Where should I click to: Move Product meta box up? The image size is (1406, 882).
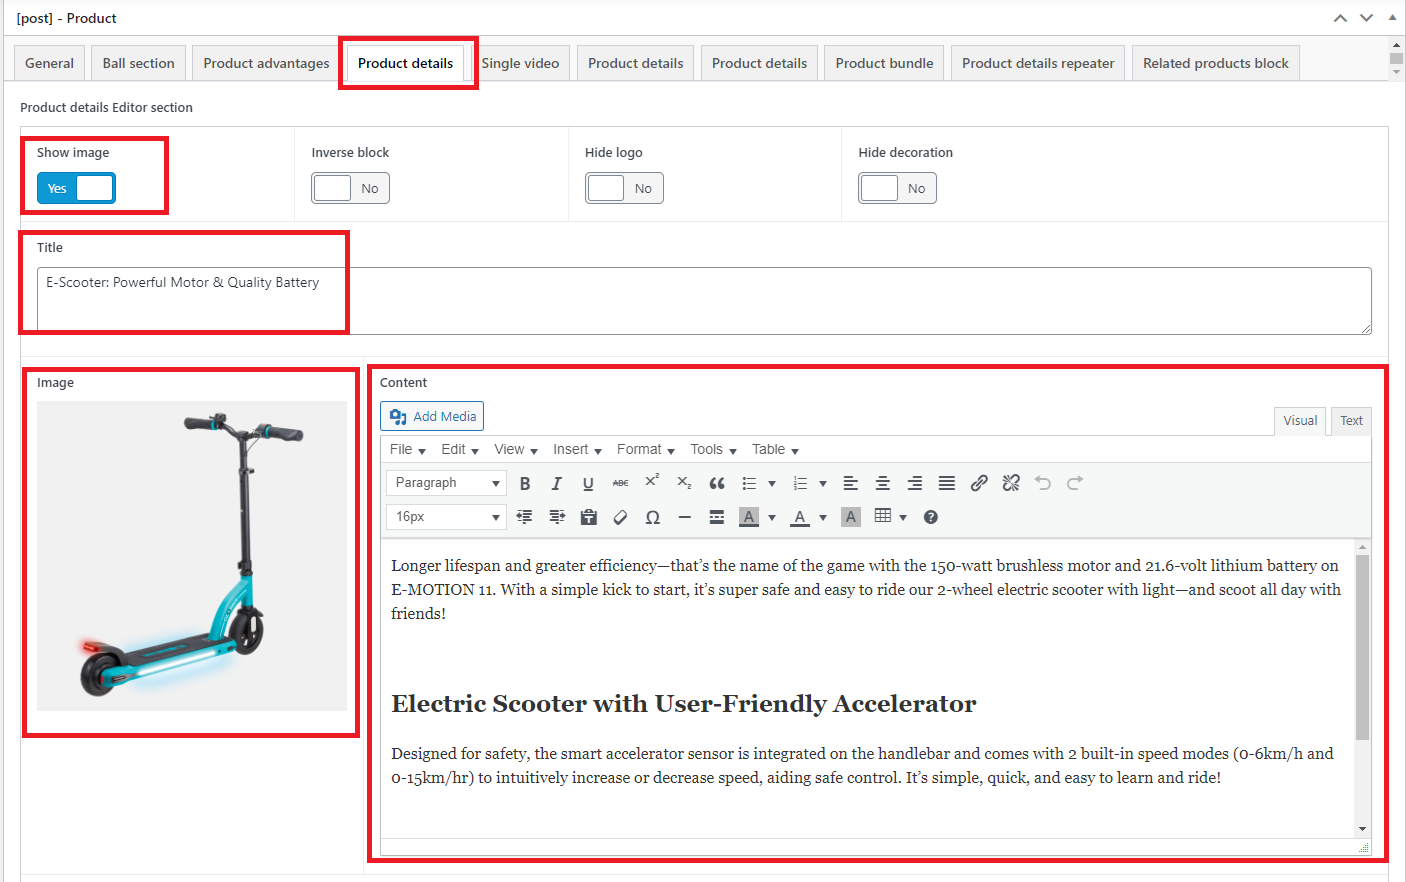tap(1340, 18)
